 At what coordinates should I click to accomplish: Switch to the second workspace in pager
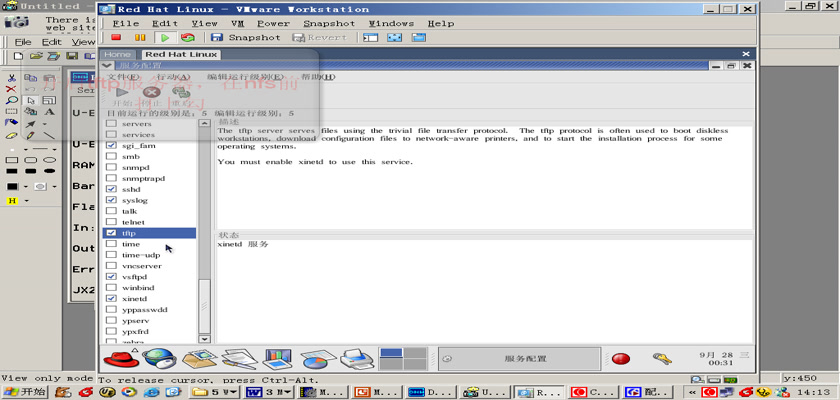415,353
